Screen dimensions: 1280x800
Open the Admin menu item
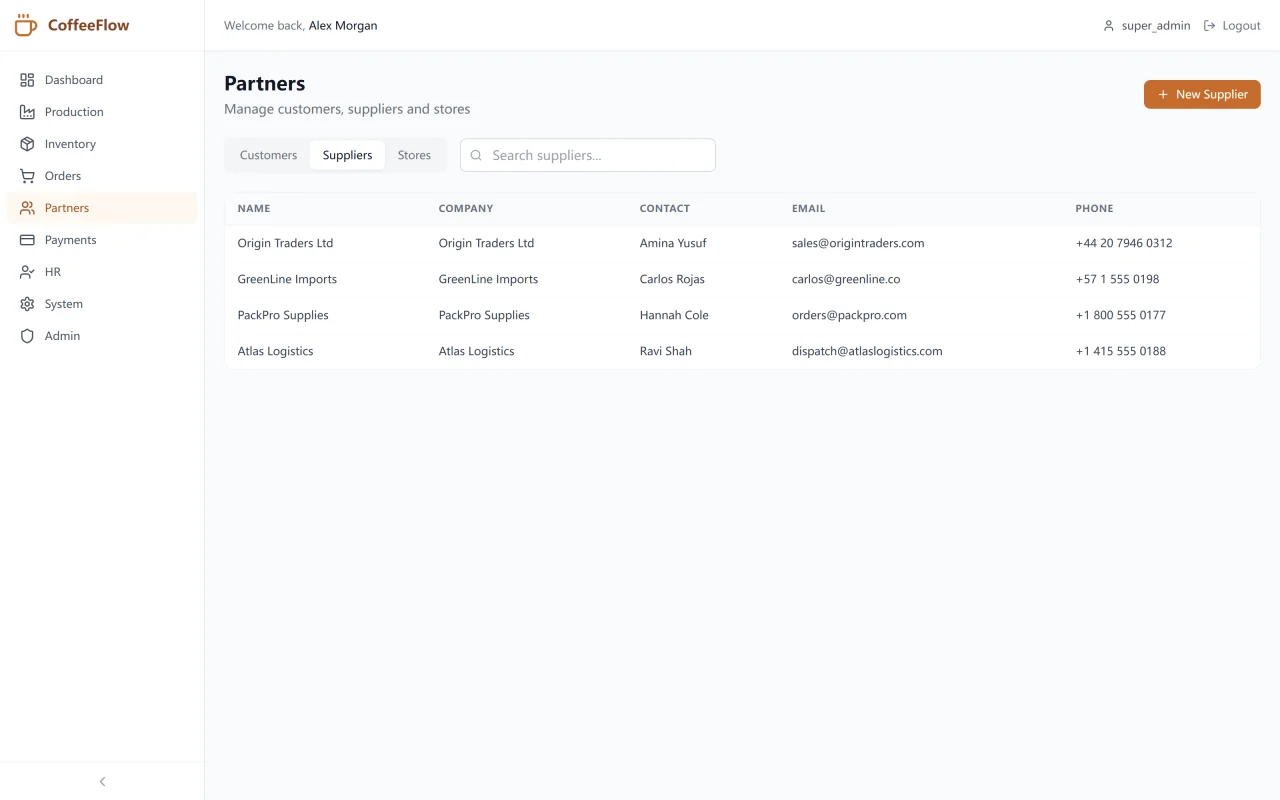(x=102, y=336)
